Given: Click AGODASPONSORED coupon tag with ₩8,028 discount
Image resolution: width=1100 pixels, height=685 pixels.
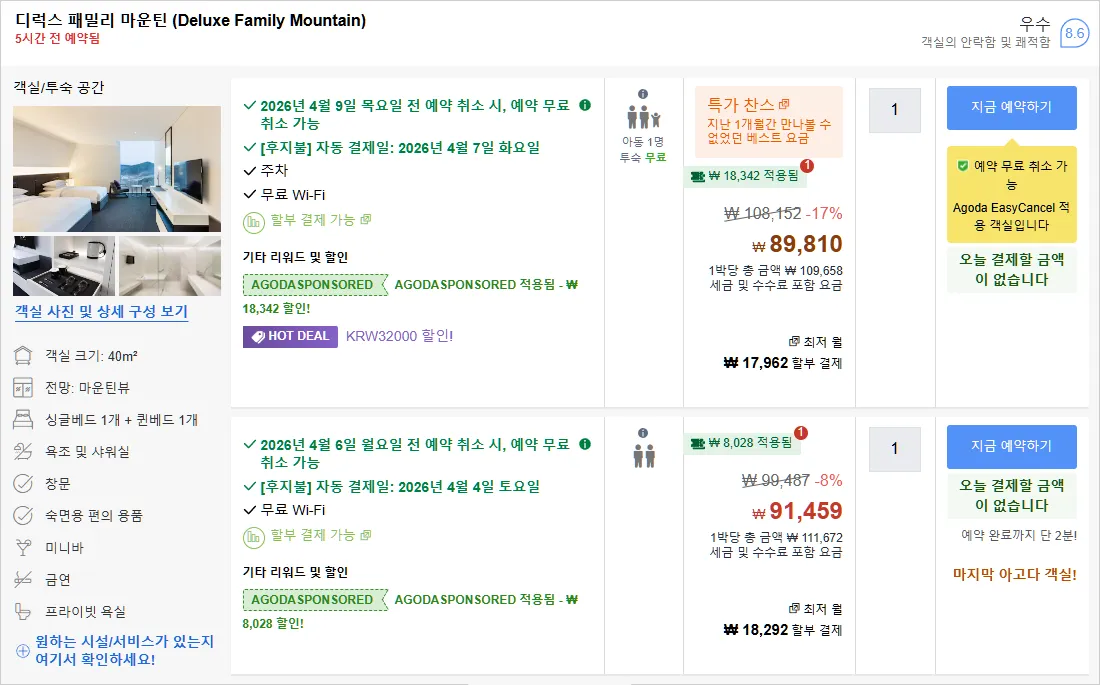Looking at the screenshot, I should [x=315, y=600].
